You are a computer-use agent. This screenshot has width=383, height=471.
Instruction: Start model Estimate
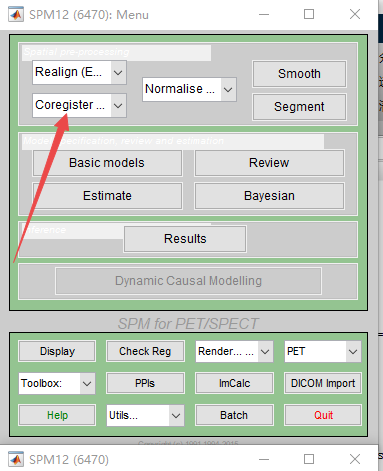(107, 196)
